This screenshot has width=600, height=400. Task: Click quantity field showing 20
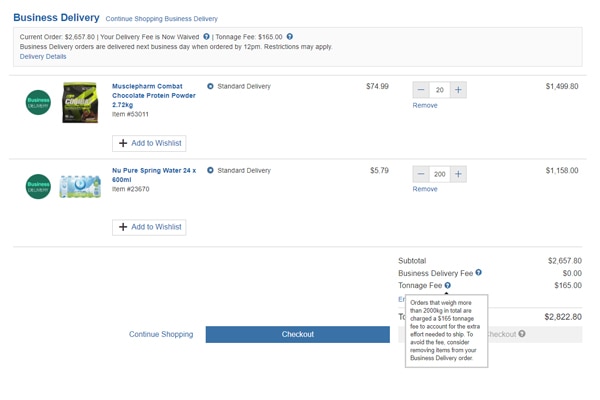pos(440,90)
